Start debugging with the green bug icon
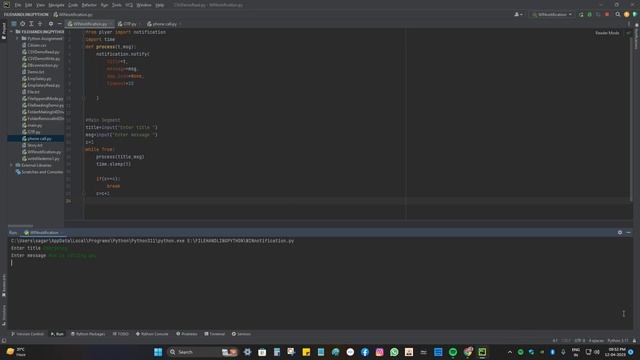Image resolution: width=640 pixels, height=360 pixels. 589,14
